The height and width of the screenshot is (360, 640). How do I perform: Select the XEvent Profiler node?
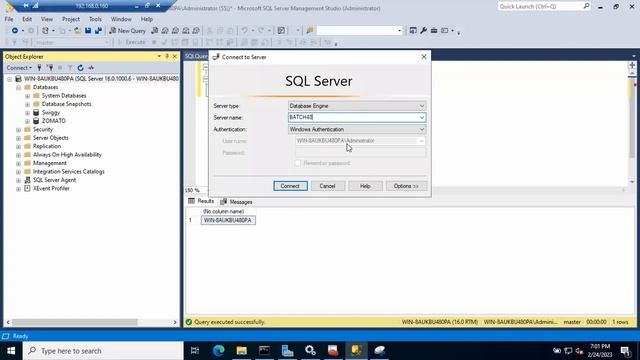coord(51,189)
